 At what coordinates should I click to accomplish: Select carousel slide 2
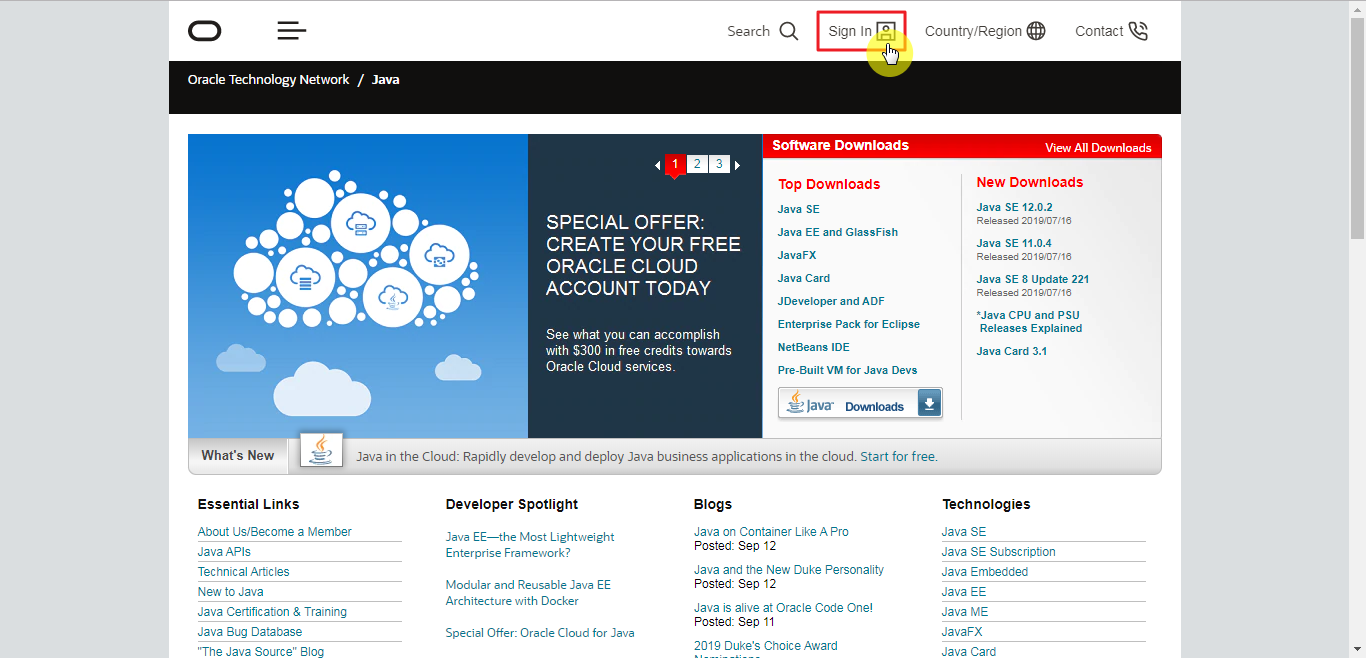pos(697,164)
